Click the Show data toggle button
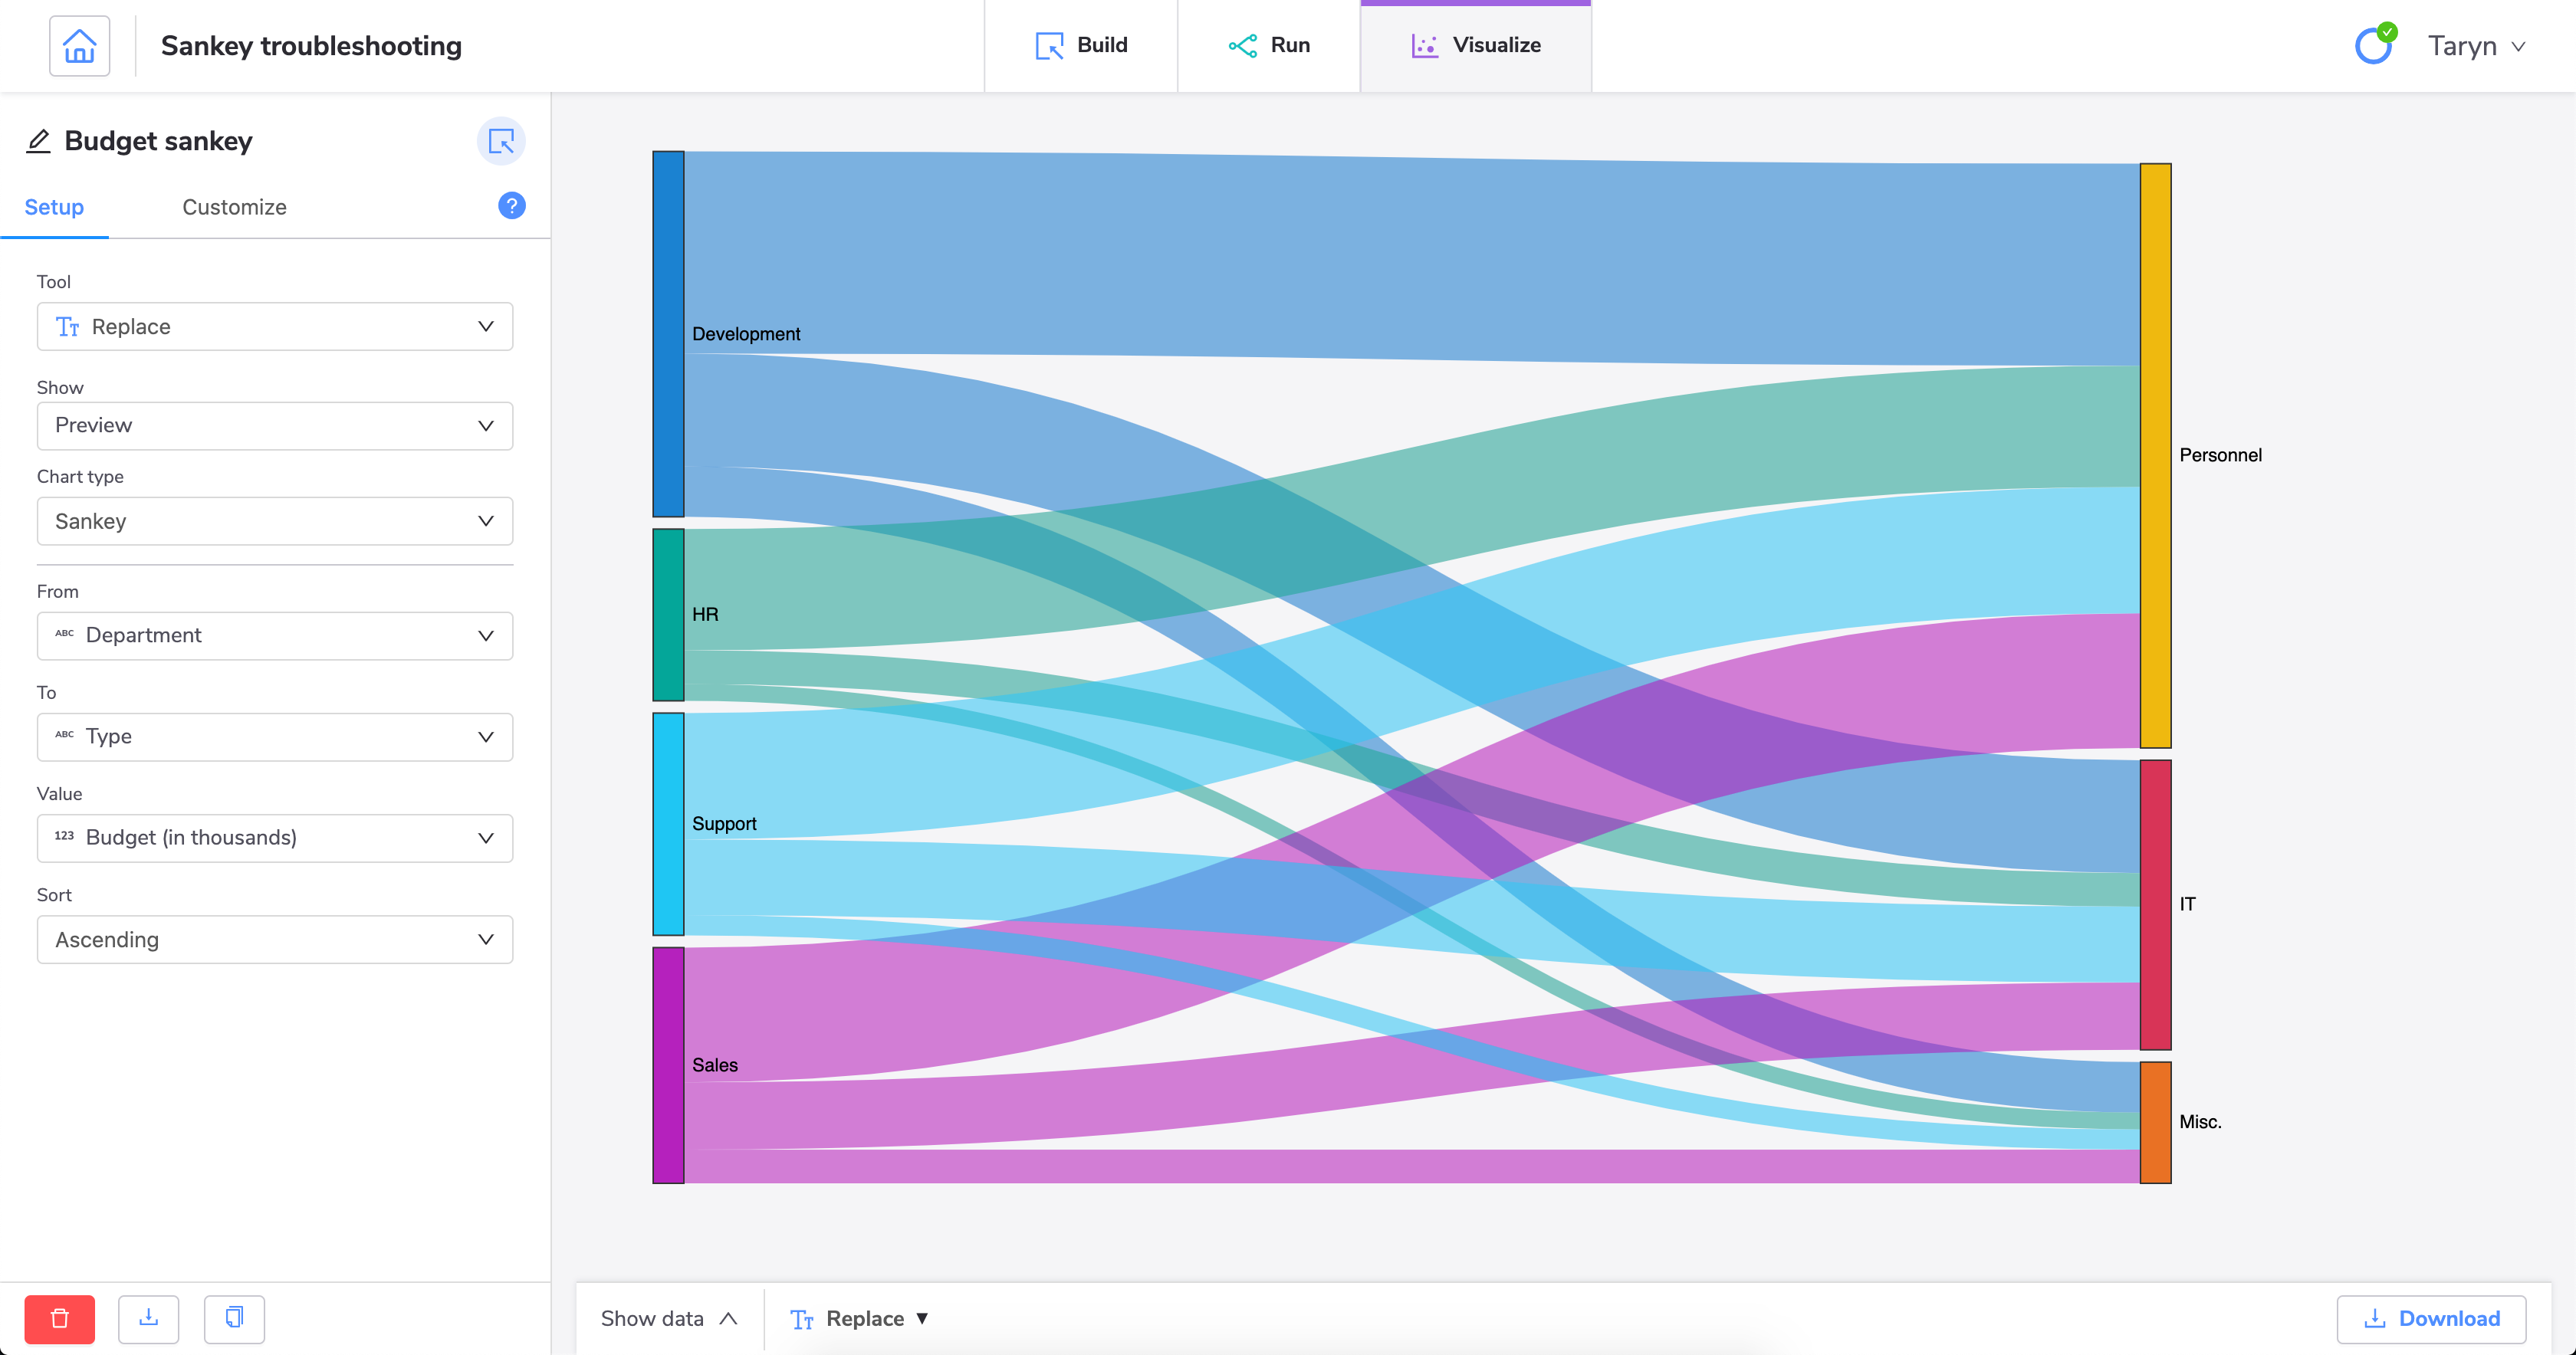Viewport: 2576px width, 1355px height. [666, 1317]
